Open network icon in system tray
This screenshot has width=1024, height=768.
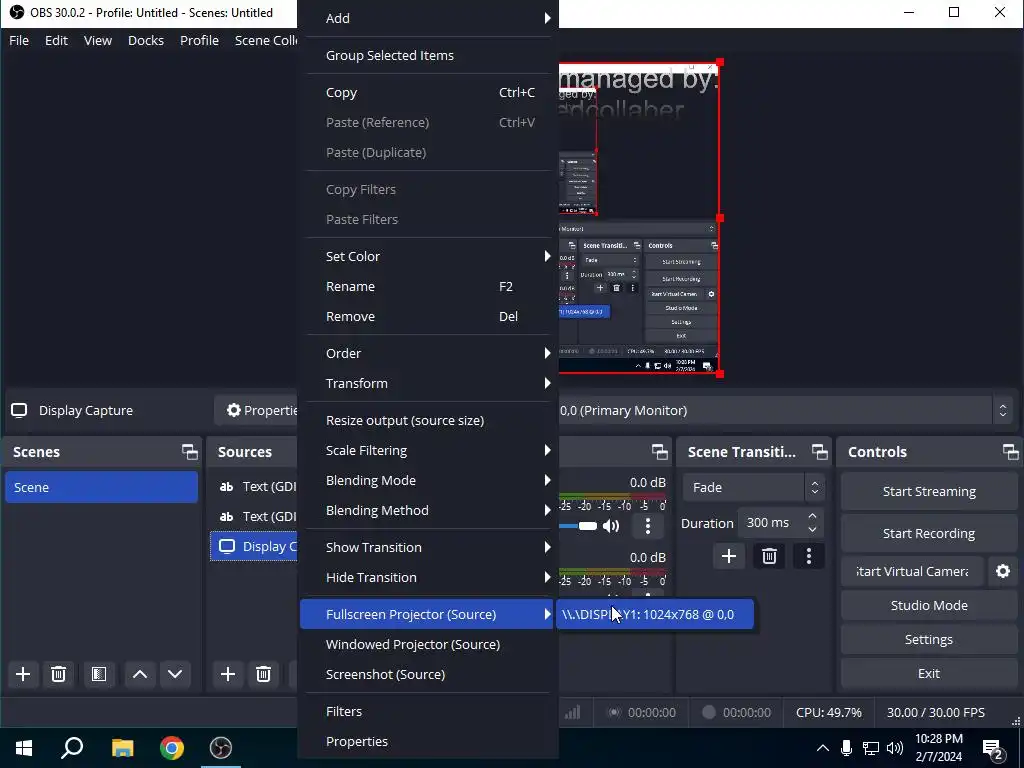click(x=871, y=748)
